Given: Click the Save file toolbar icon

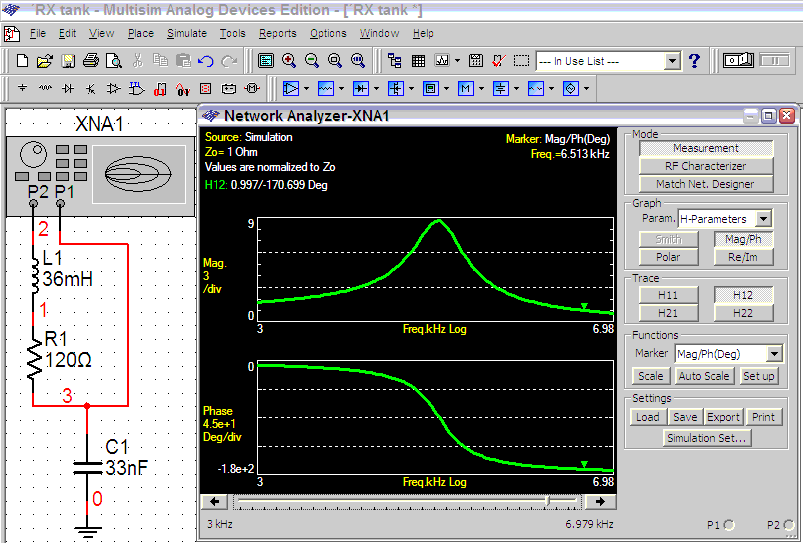Looking at the screenshot, I should pos(68,61).
